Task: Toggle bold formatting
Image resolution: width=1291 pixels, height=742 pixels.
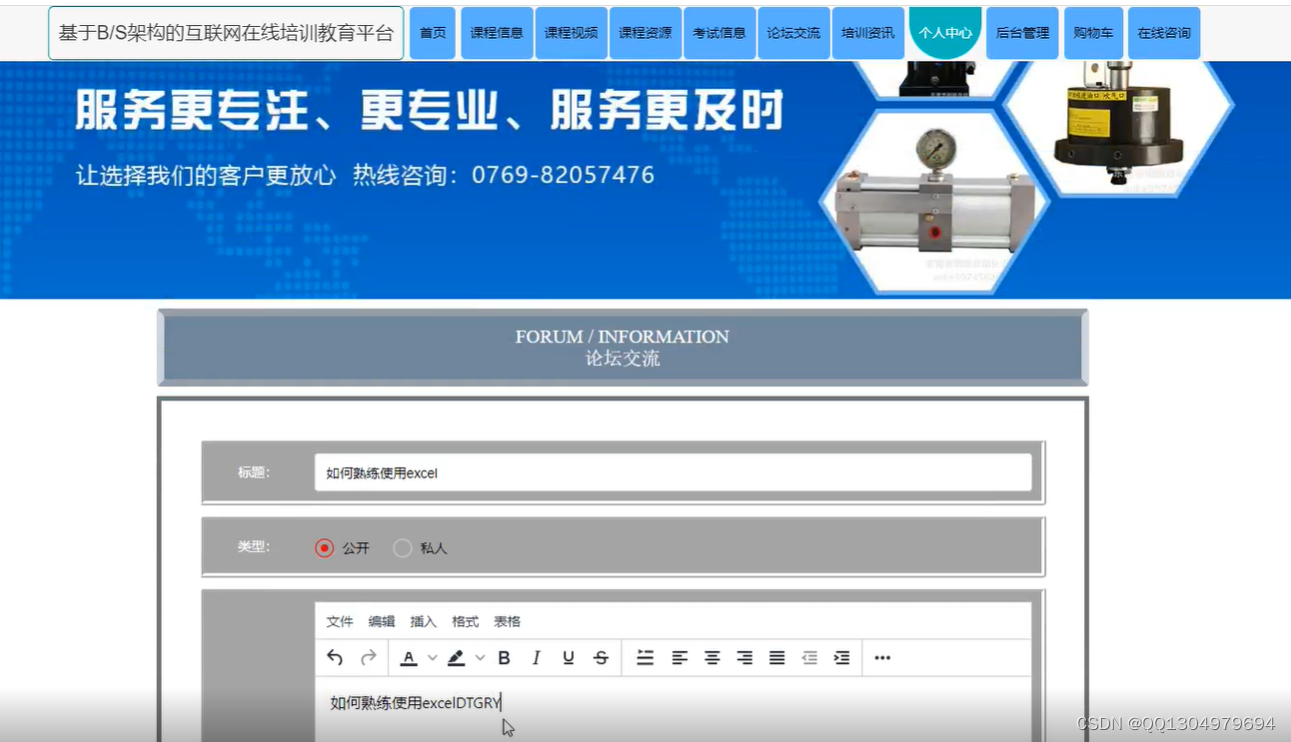Action: point(504,658)
